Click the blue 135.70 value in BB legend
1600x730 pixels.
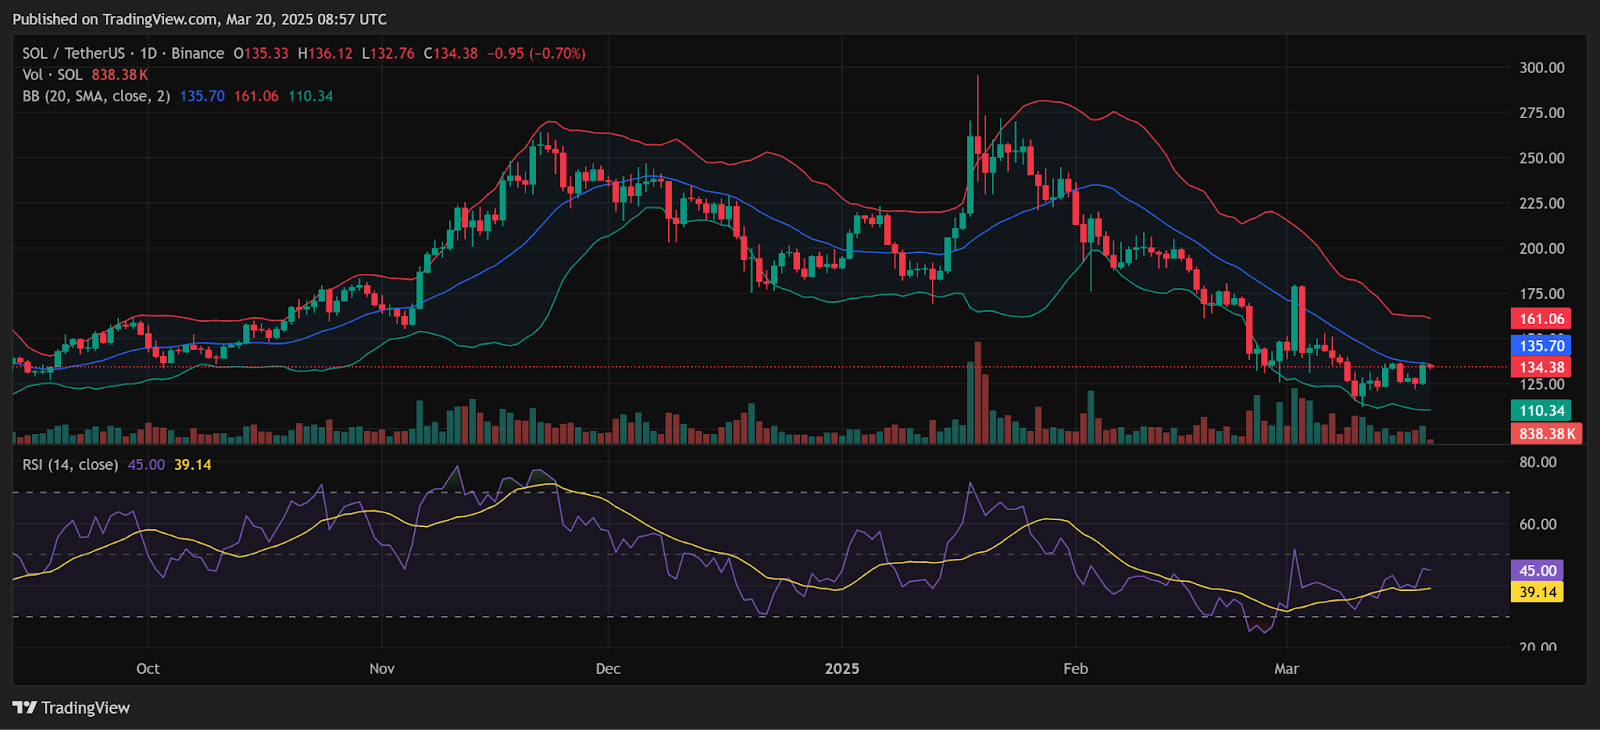(x=202, y=97)
